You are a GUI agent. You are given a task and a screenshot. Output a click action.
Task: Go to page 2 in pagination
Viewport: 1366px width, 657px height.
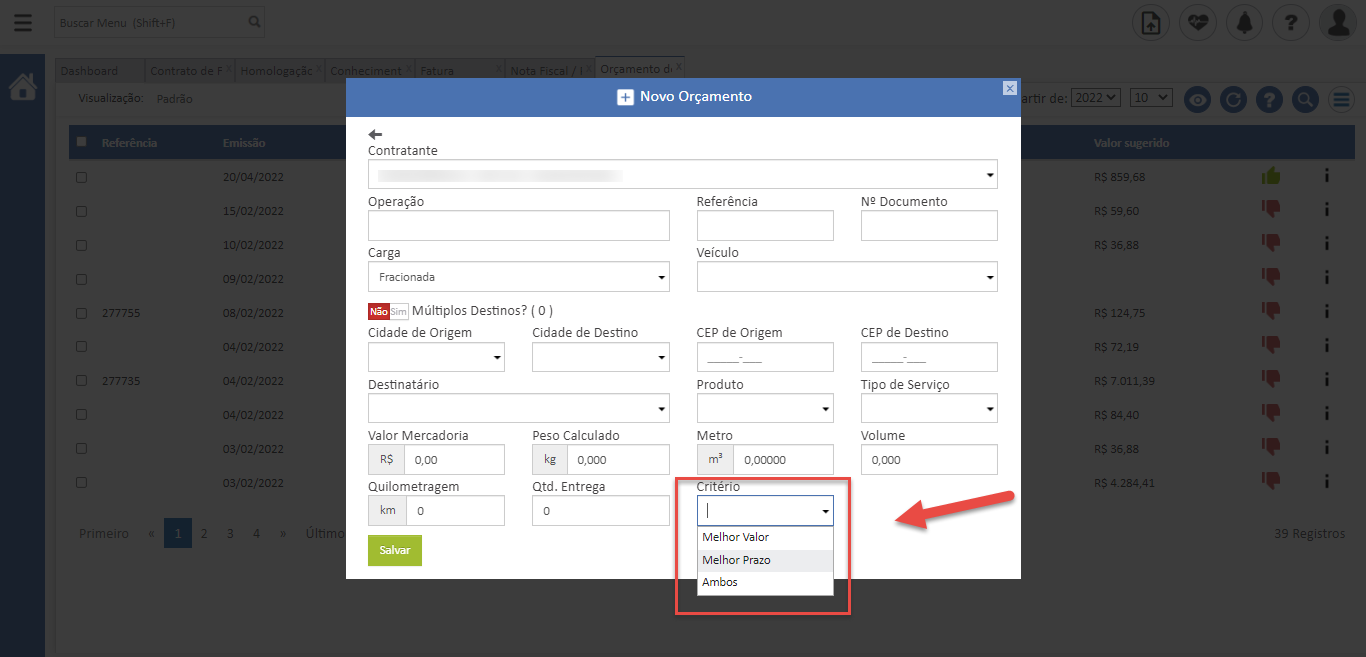point(203,534)
